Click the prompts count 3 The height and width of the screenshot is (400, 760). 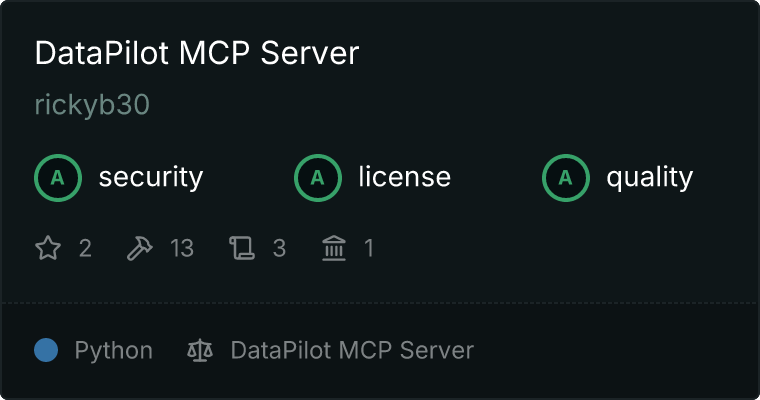tap(279, 248)
